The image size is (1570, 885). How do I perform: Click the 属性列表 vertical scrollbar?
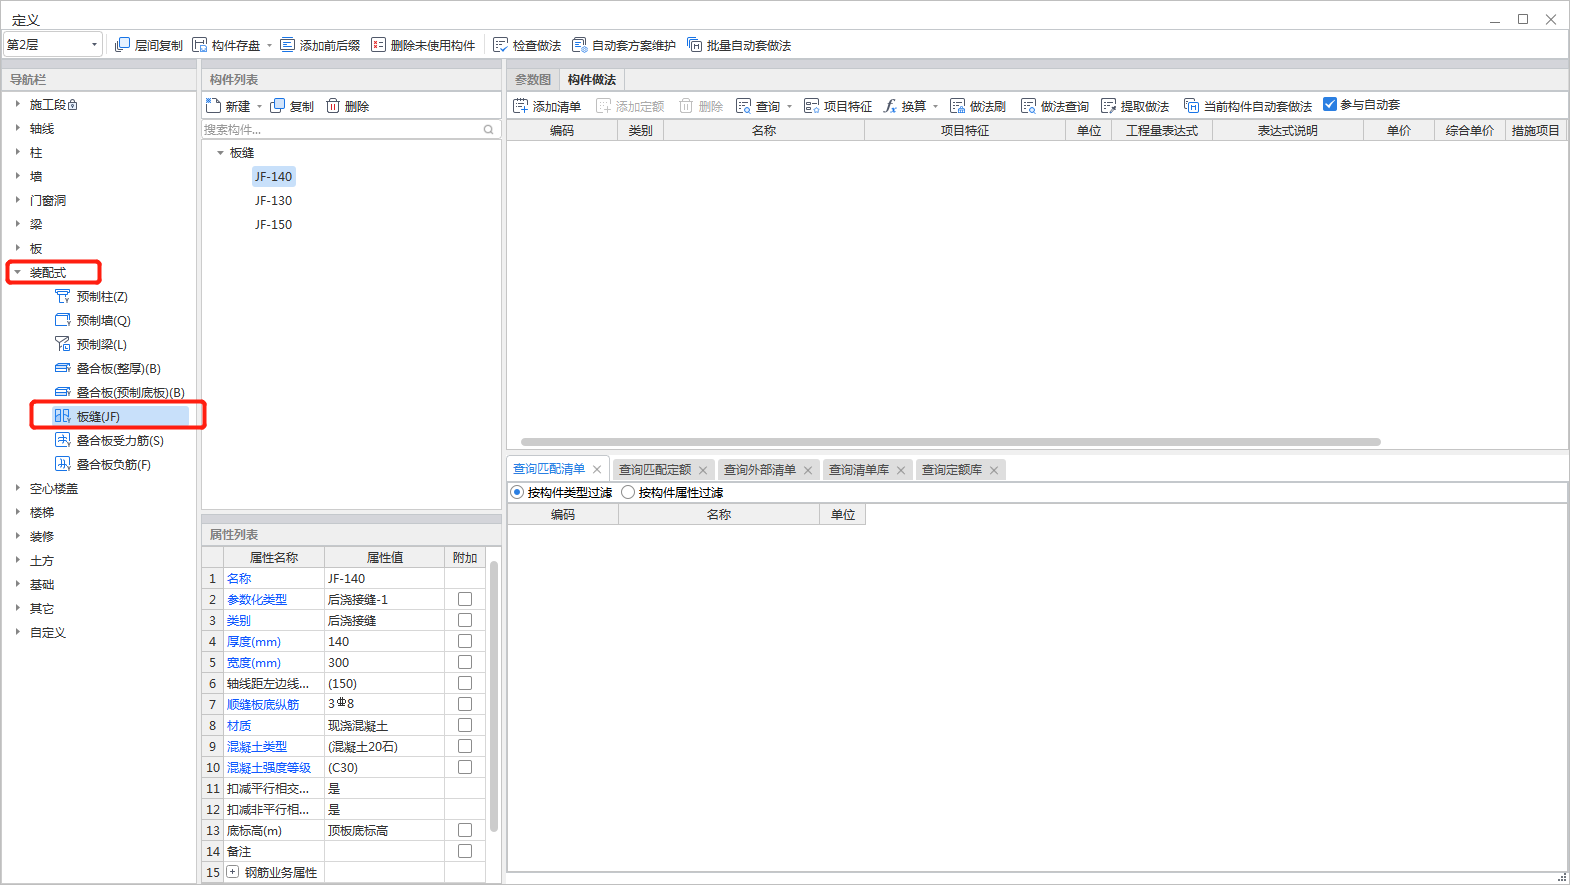tap(494, 697)
